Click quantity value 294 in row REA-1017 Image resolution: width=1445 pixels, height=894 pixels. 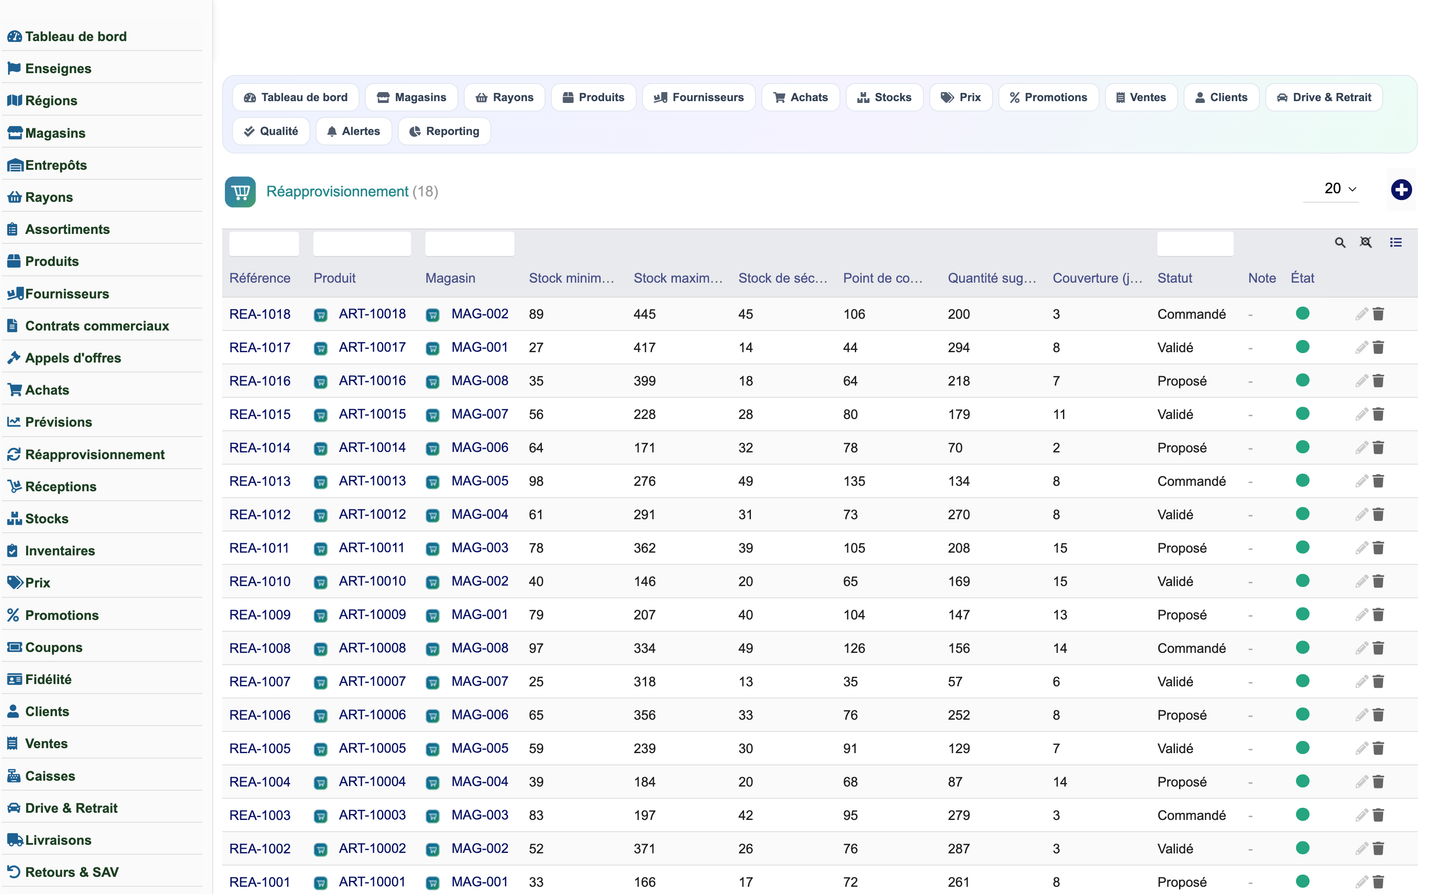tap(959, 348)
